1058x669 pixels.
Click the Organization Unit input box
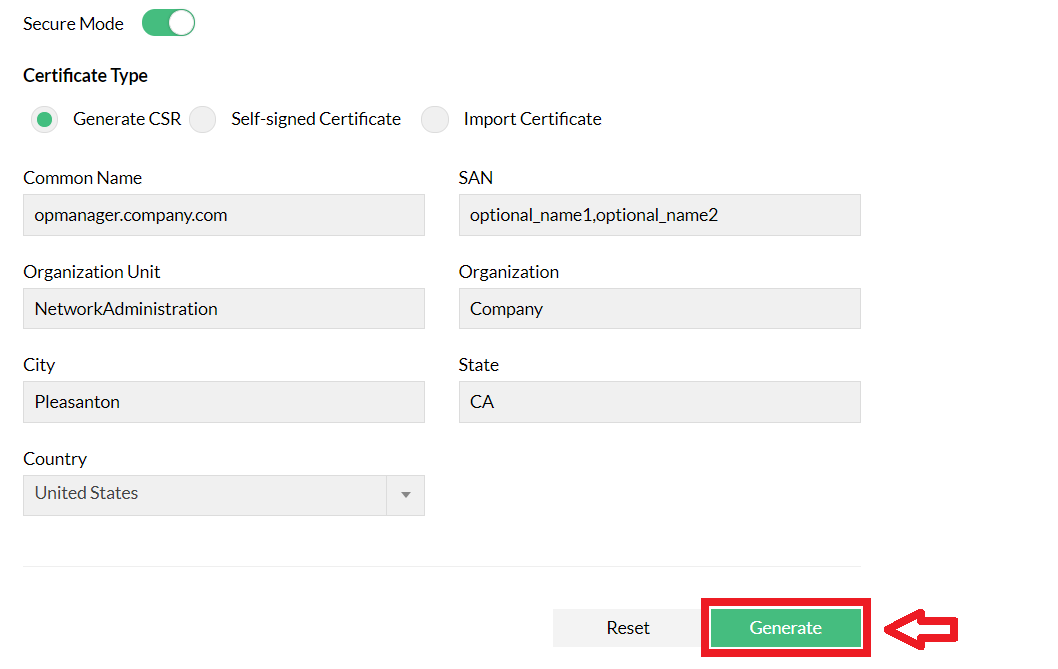pos(223,309)
